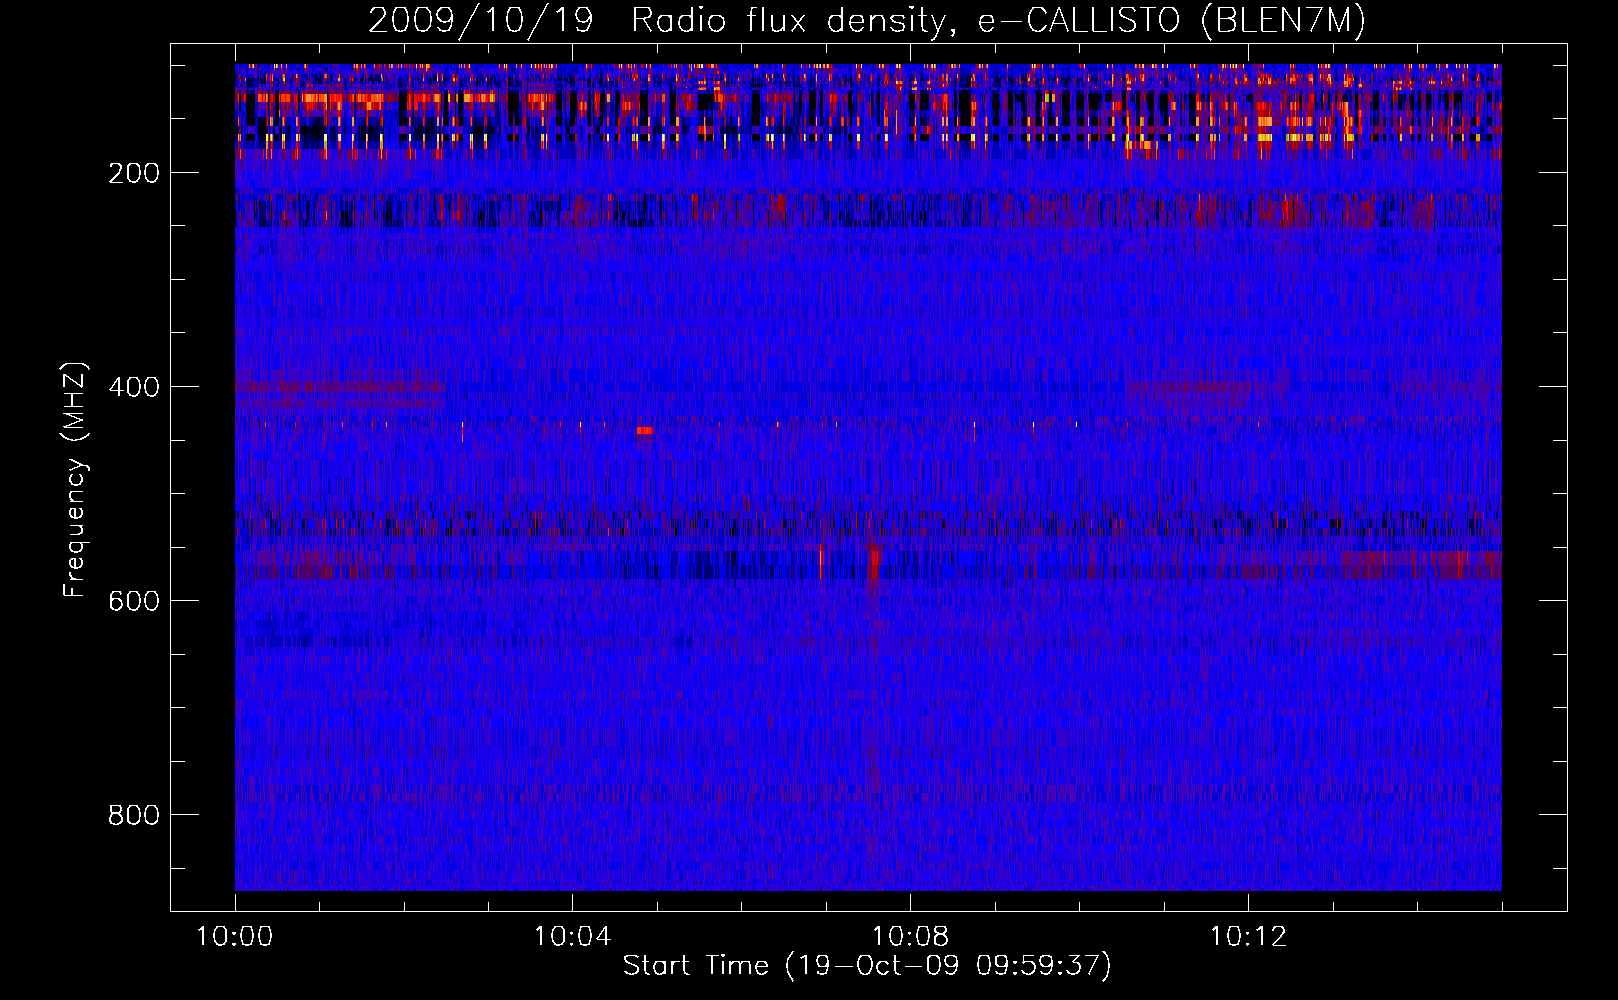1618x1000 pixels.
Task: Click the 10:08 time axis label
Action: click(x=910, y=937)
